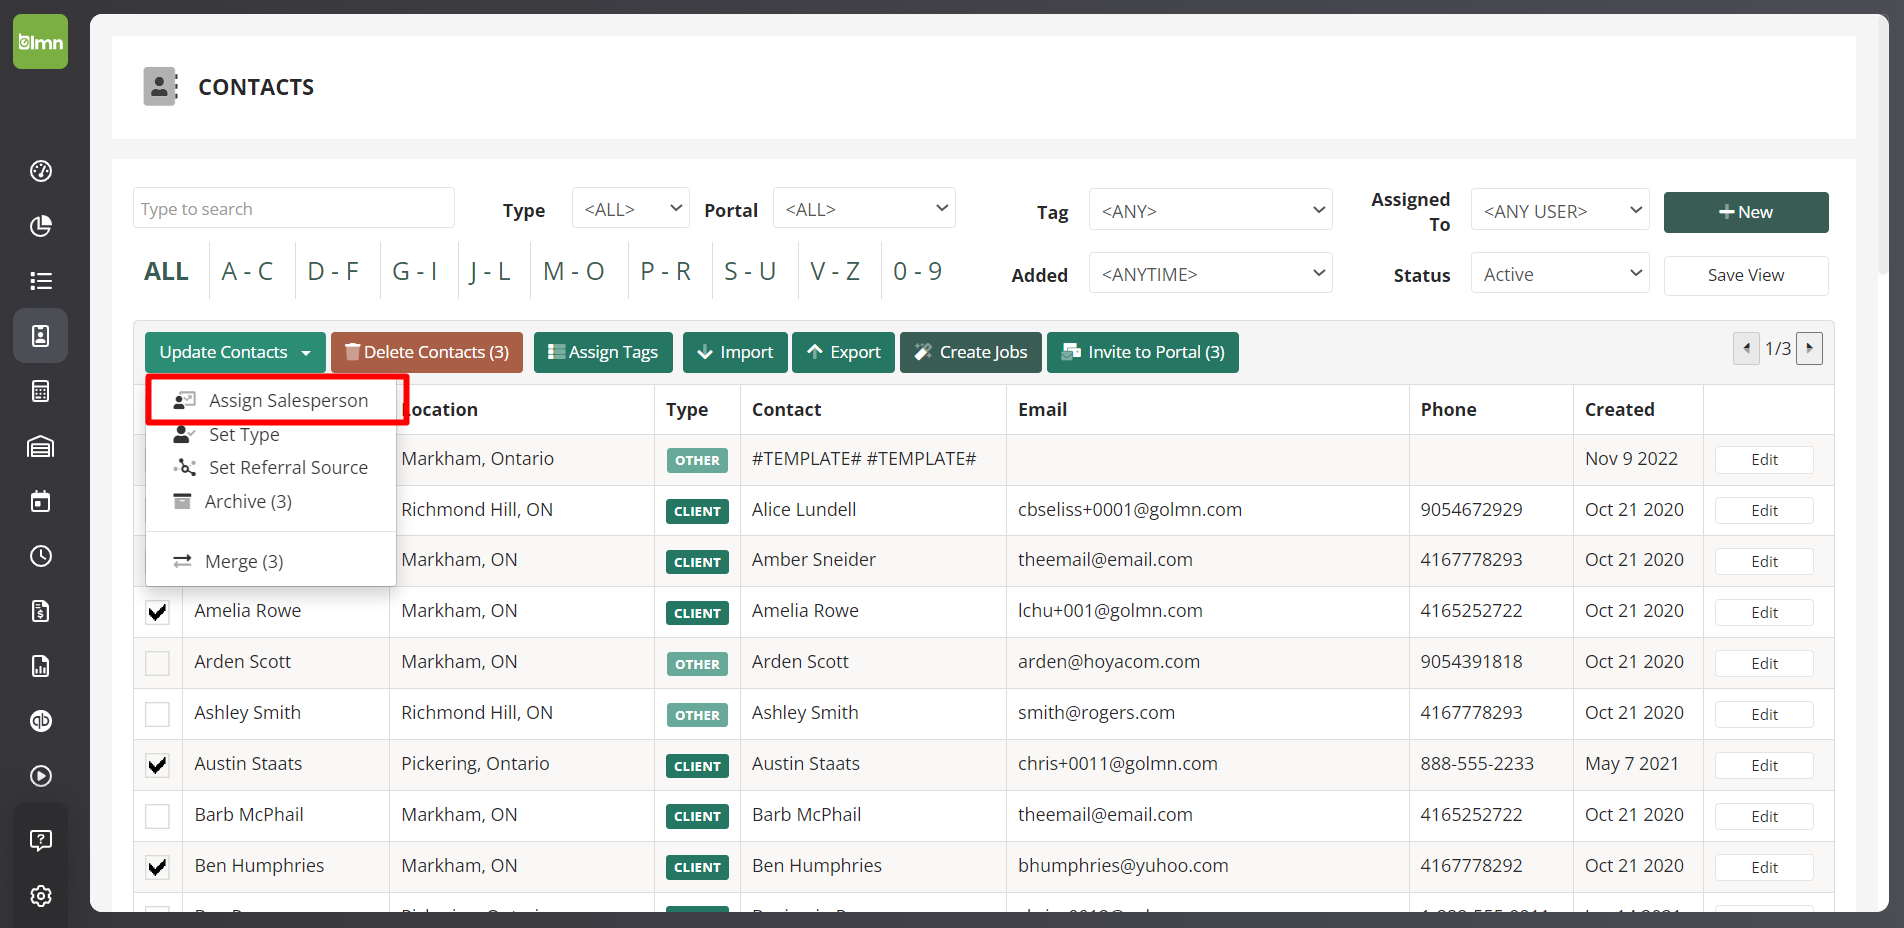
Task: Filter contacts by D - F
Action: pyautogui.click(x=333, y=271)
